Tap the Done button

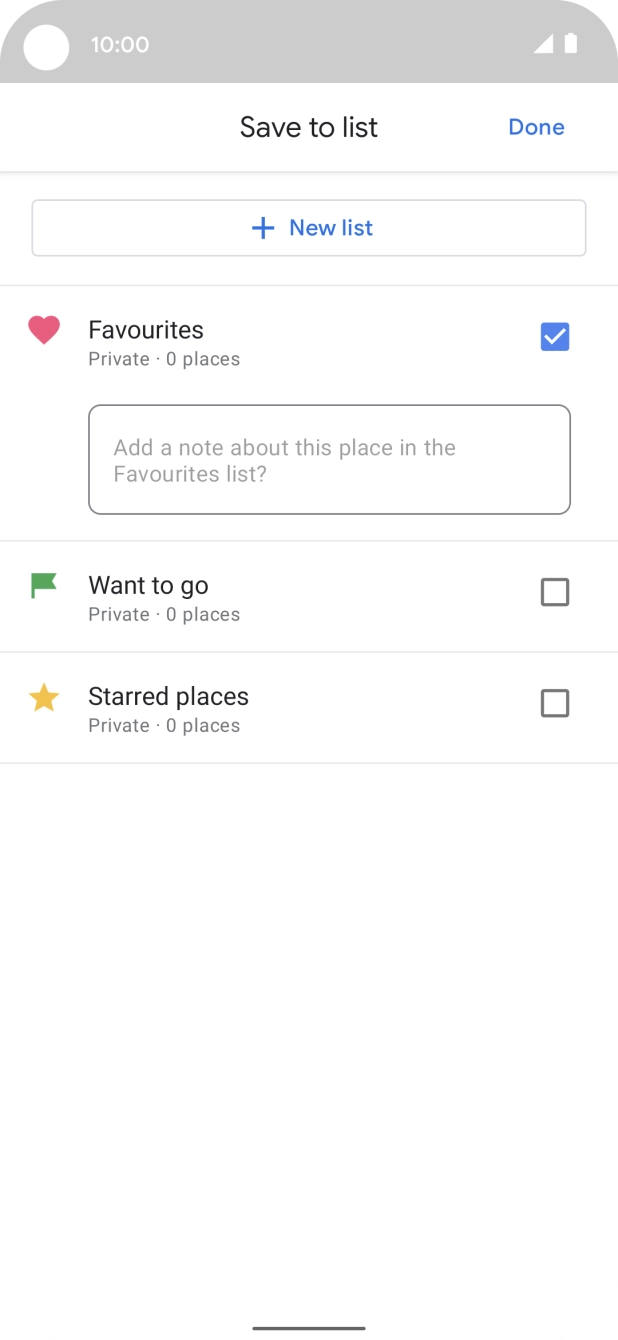point(536,127)
